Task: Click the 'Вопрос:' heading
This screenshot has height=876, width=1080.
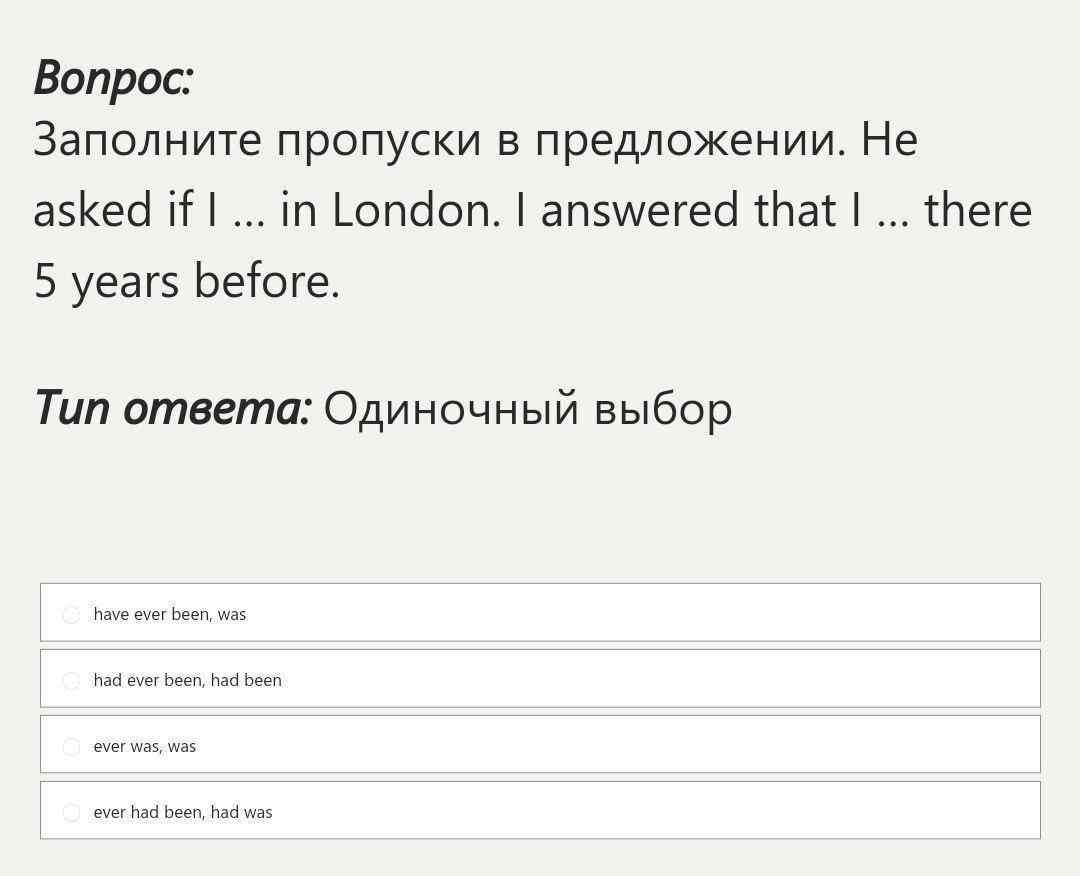Action: pos(113,79)
